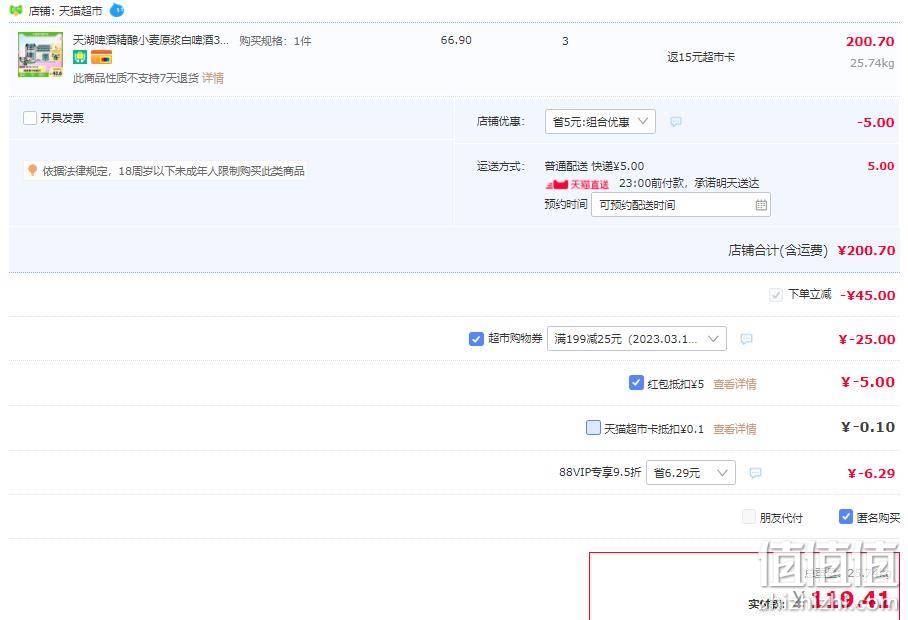Screen dimensions: 908x620
Task: Click the Tmall Supermarket store logo icon
Action: click(16, 10)
